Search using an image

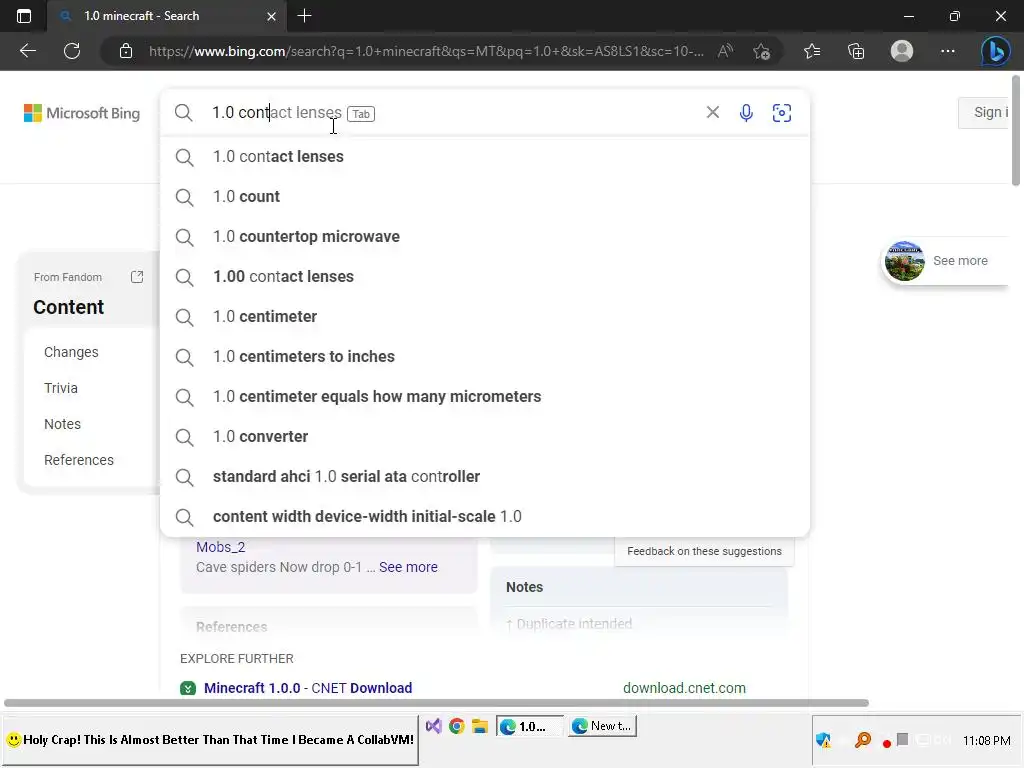click(782, 113)
